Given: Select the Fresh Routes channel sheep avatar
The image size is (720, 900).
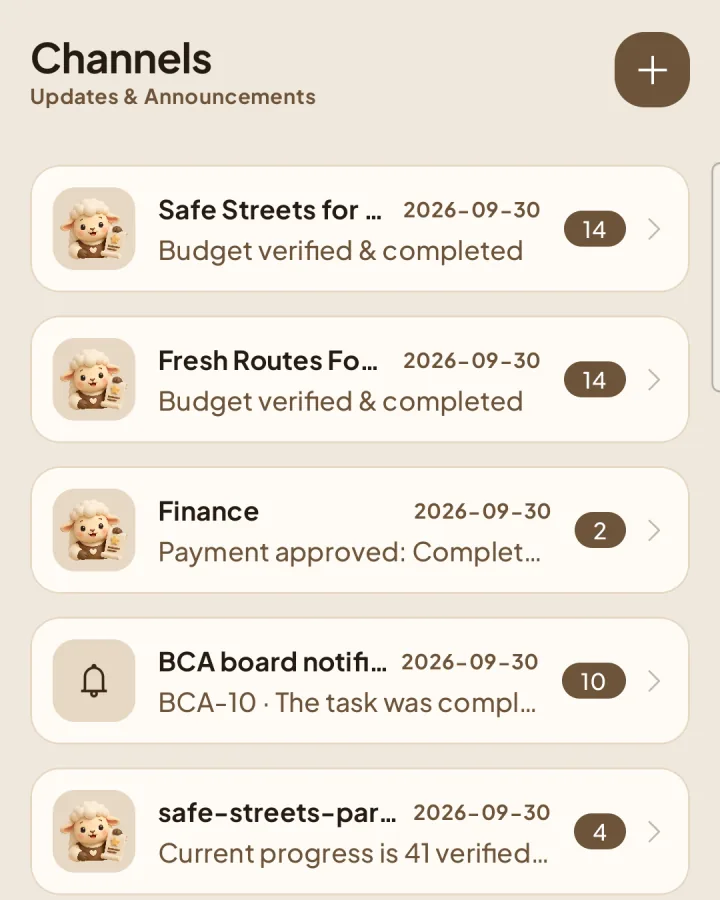Looking at the screenshot, I should 94,379.
